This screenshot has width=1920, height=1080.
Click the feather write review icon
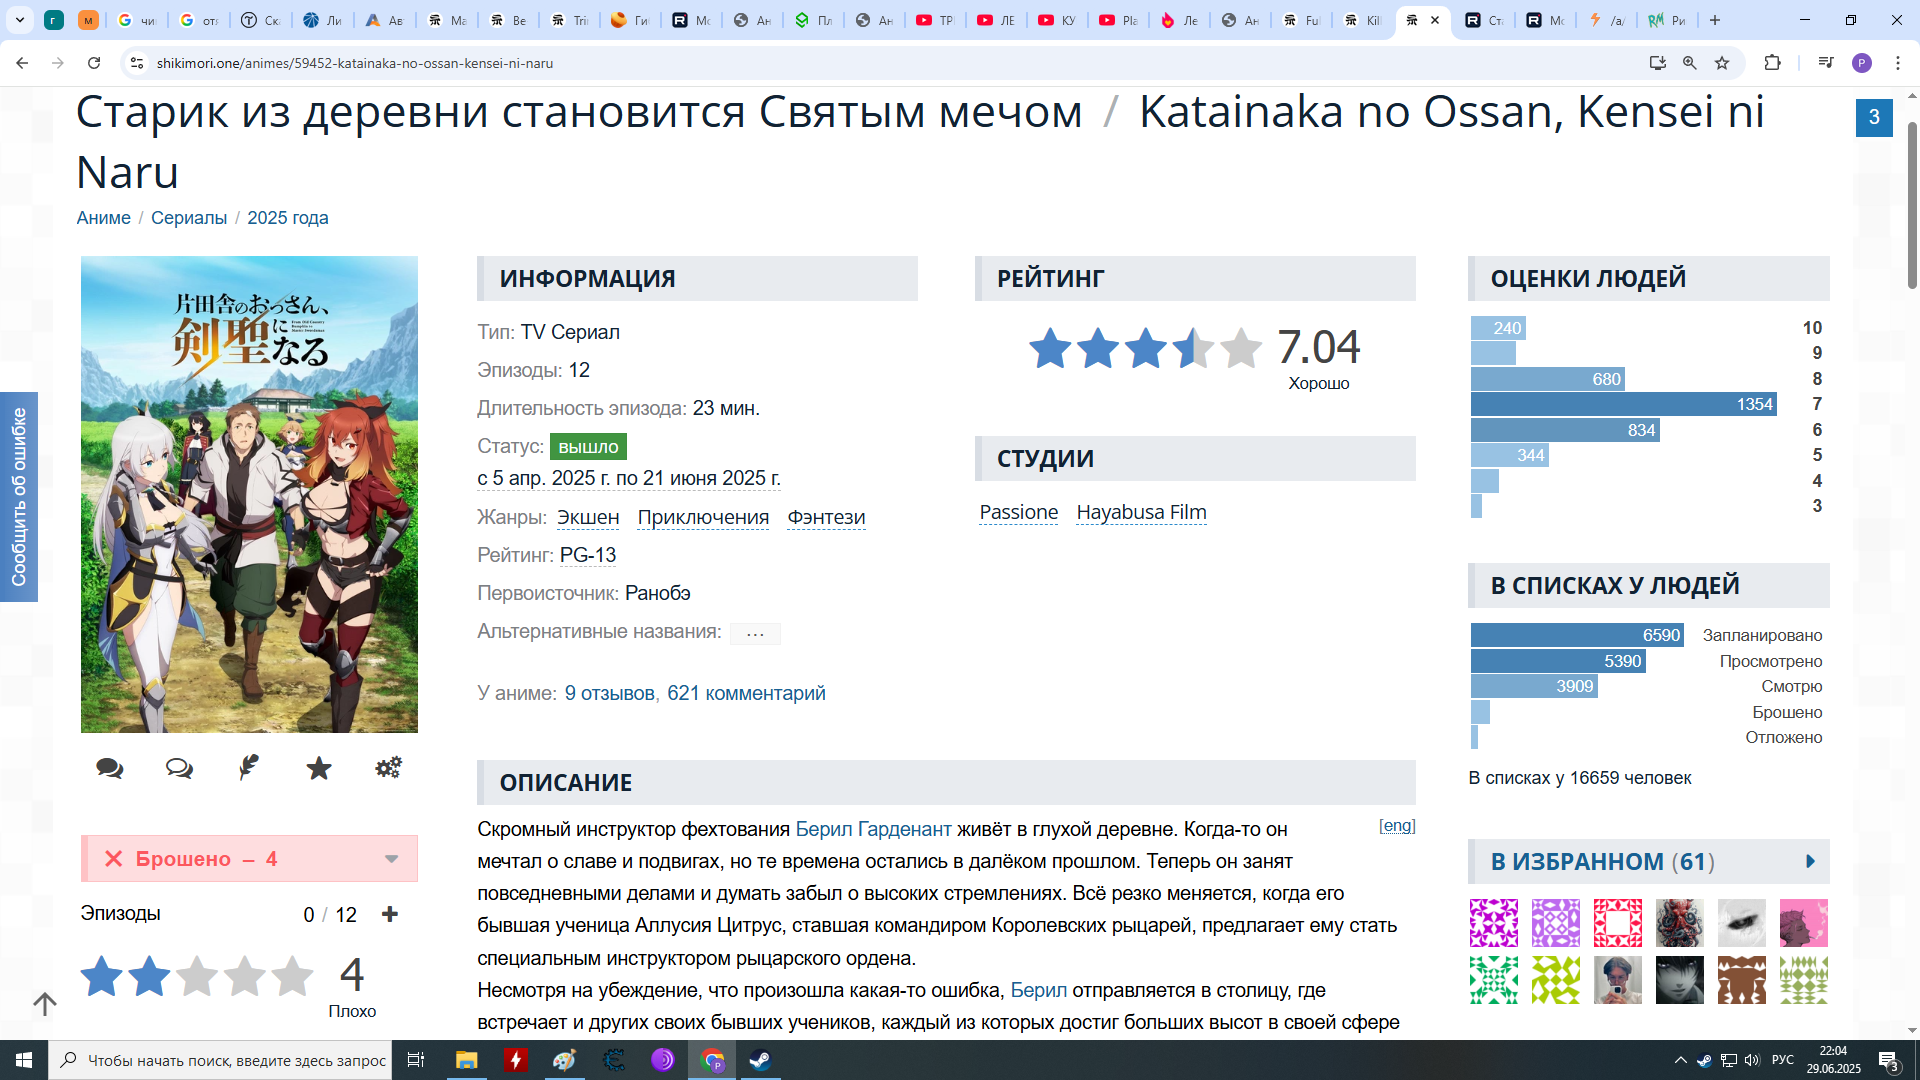[249, 767]
